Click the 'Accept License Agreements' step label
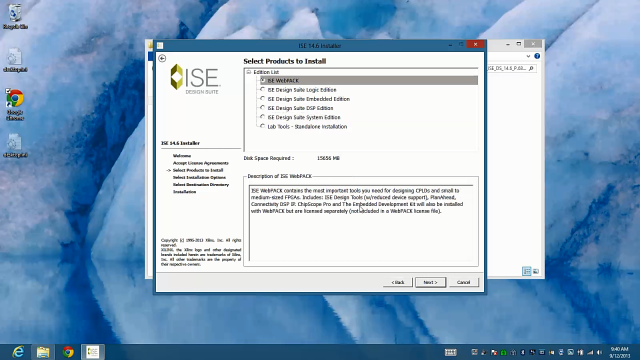Image resolution: width=640 pixels, height=360 pixels. (200, 163)
